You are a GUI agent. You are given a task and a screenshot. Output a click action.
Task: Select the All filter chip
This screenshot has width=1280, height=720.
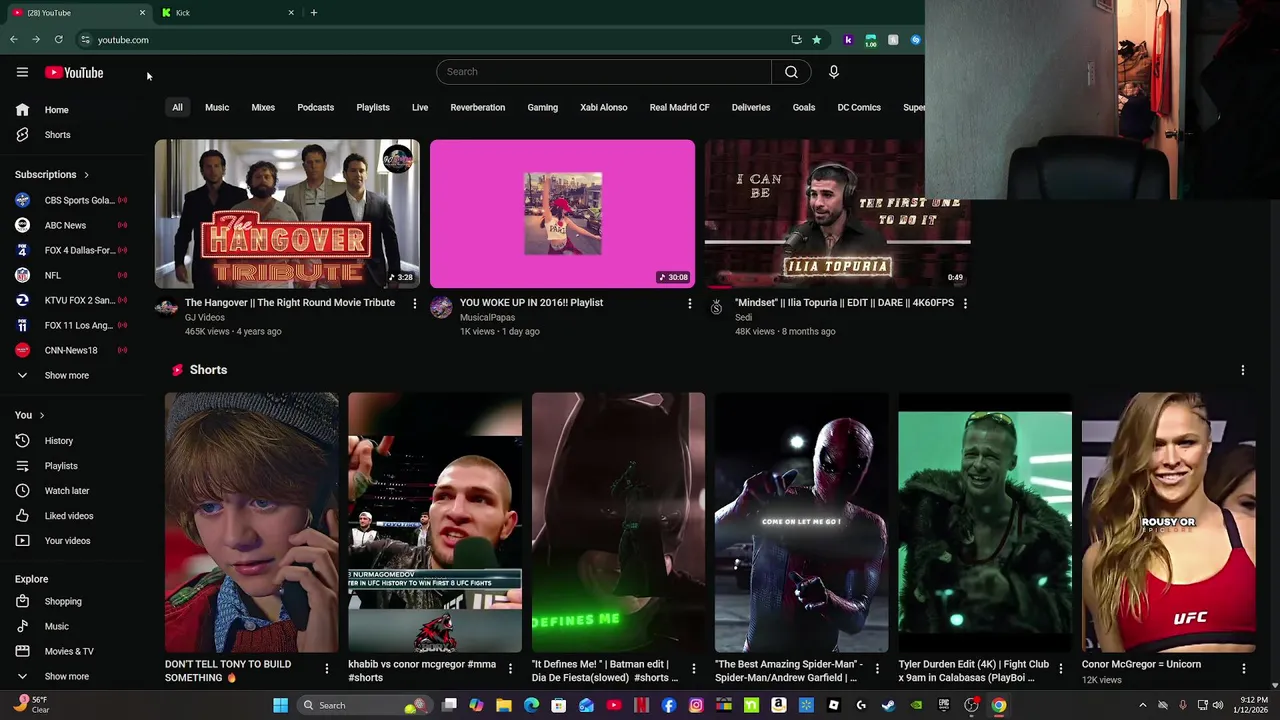[177, 107]
